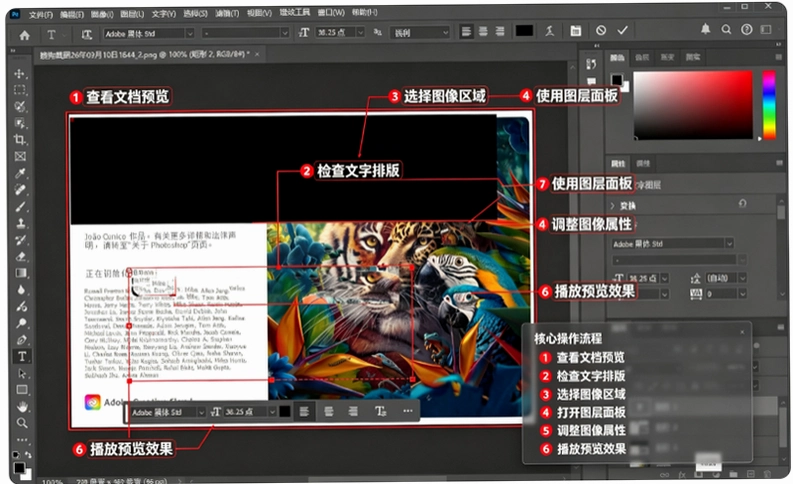Select the Rectangle shape tool
Screen dimensions: 793x484
coord(22,390)
